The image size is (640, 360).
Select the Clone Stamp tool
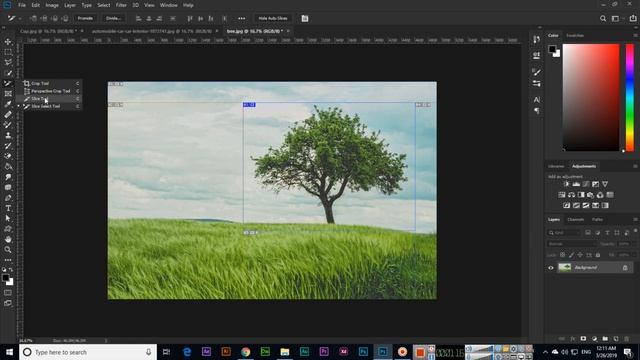click(8, 136)
